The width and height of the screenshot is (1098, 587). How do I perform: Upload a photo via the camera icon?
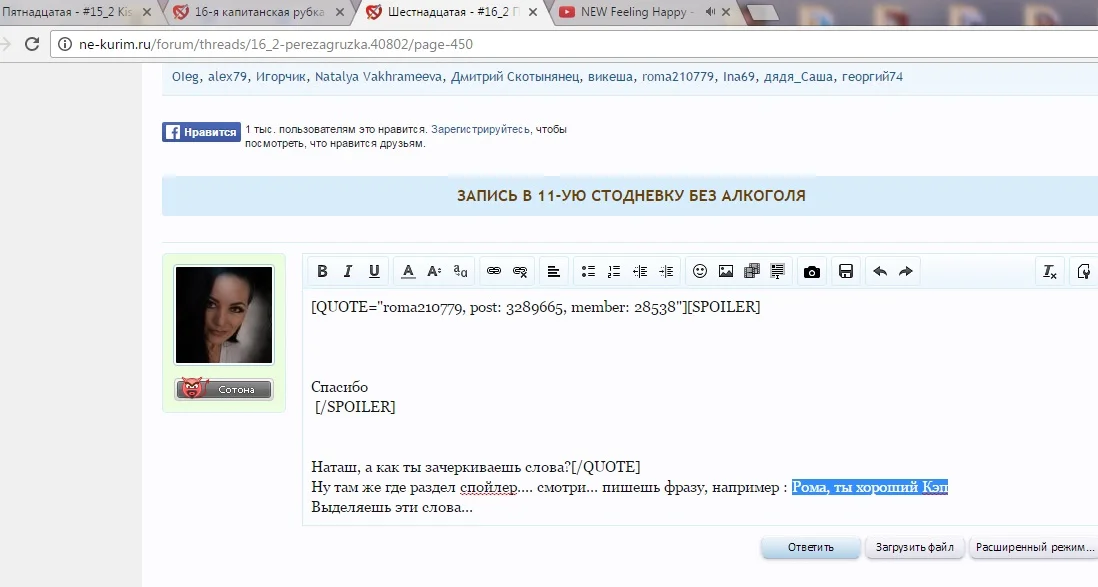(x=812, y=270)
